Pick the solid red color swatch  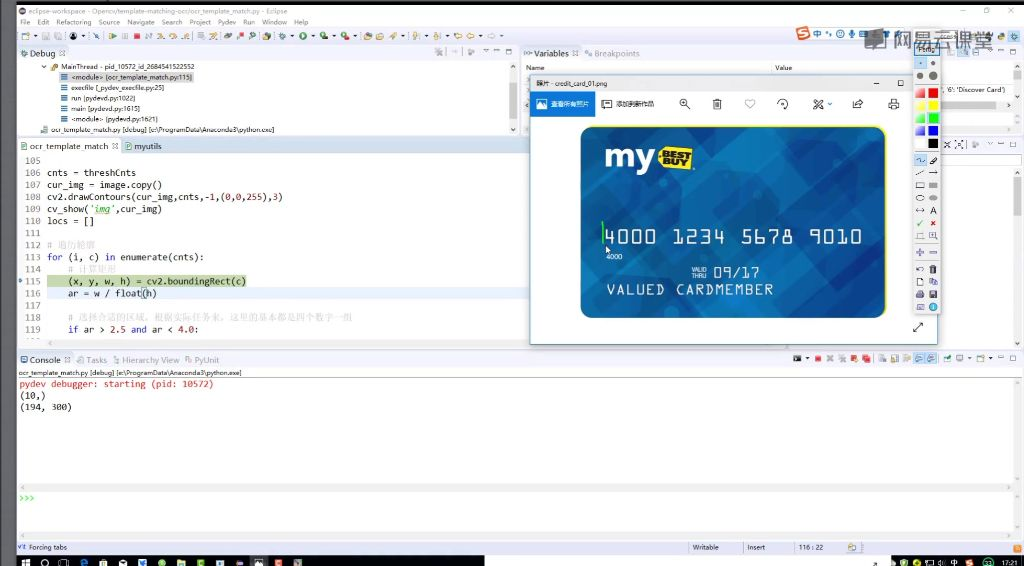click(933, 93)
